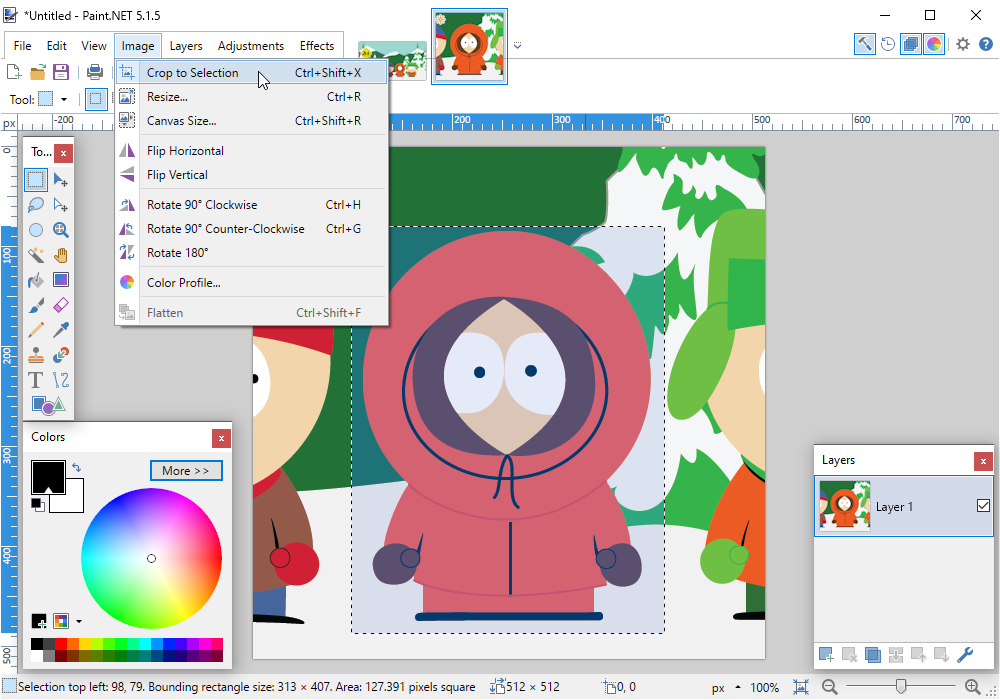Click the Save floppy disk icon
This screenshot has height=700, width=1000.
pos(61,71)
